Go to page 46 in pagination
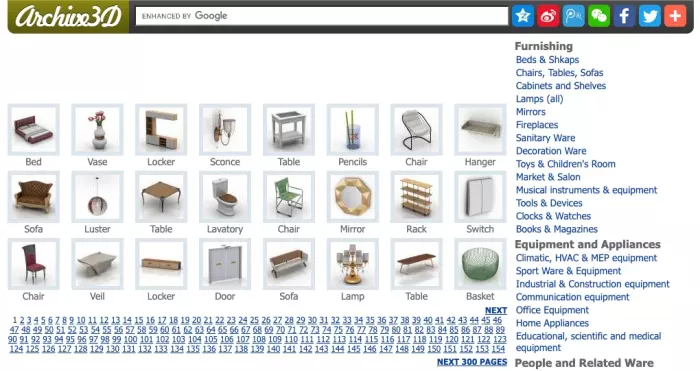Screen dimensions: 700x371 (x=497, y=320)
